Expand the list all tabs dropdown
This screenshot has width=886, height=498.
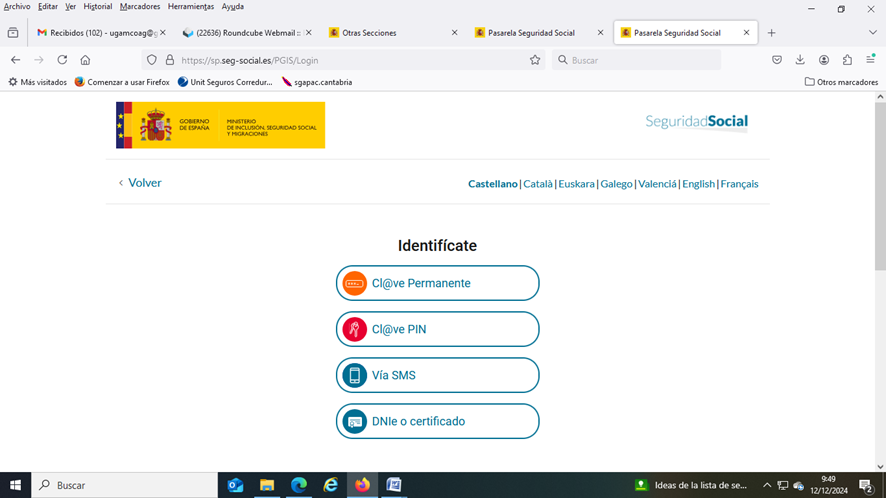click(x=873, y=33)
